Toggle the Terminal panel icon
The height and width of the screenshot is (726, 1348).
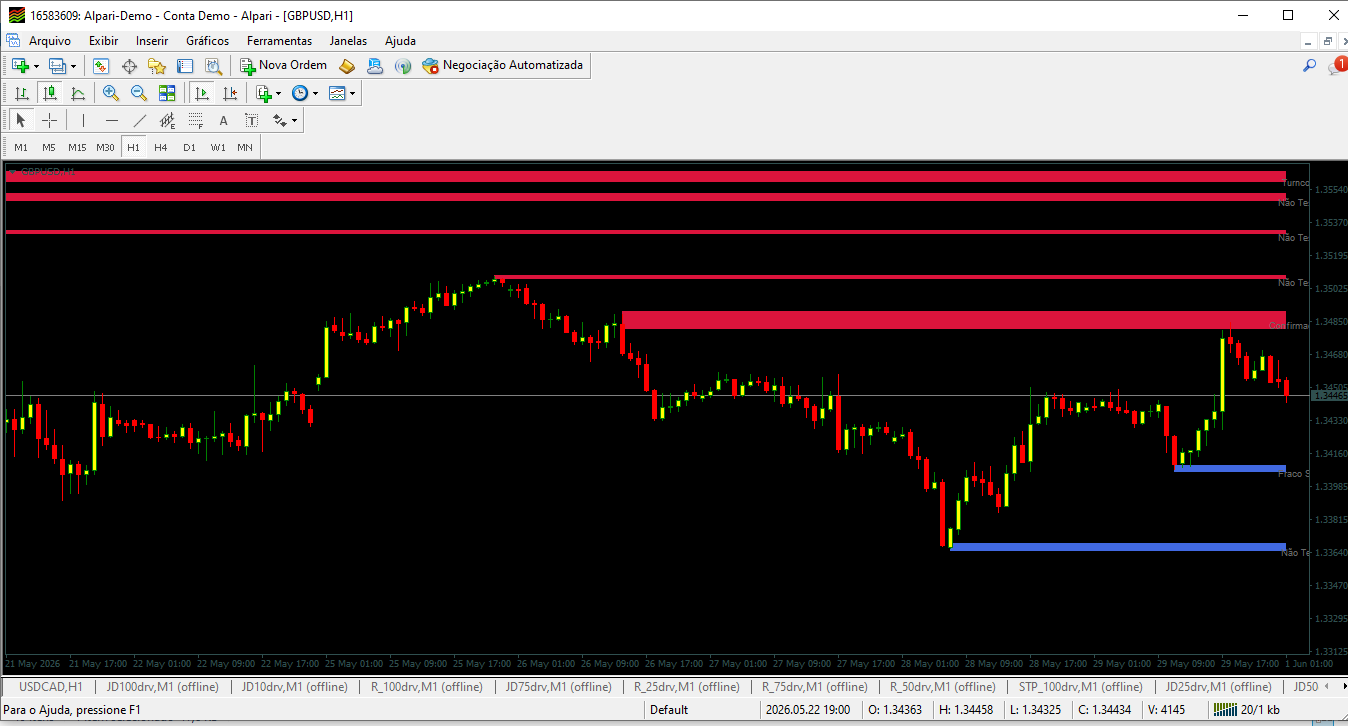point(185,66)
